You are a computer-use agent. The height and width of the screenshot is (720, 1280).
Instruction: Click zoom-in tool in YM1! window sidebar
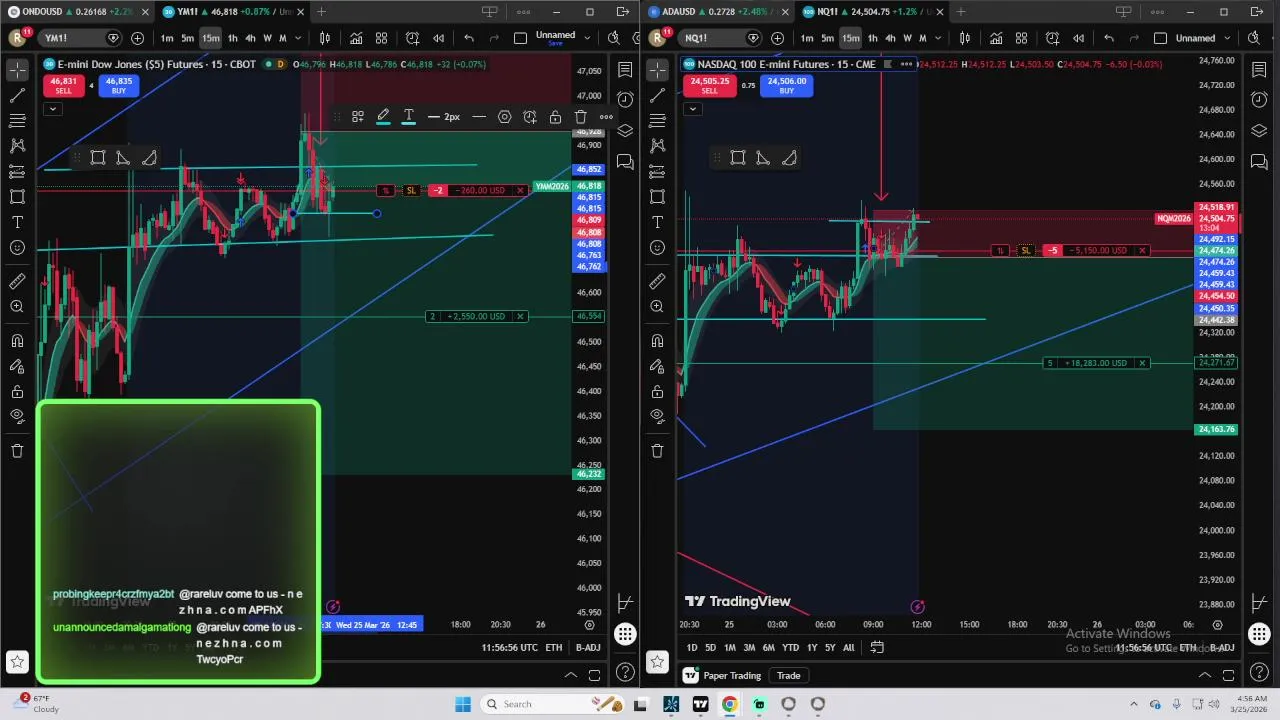tap(17, 307)
